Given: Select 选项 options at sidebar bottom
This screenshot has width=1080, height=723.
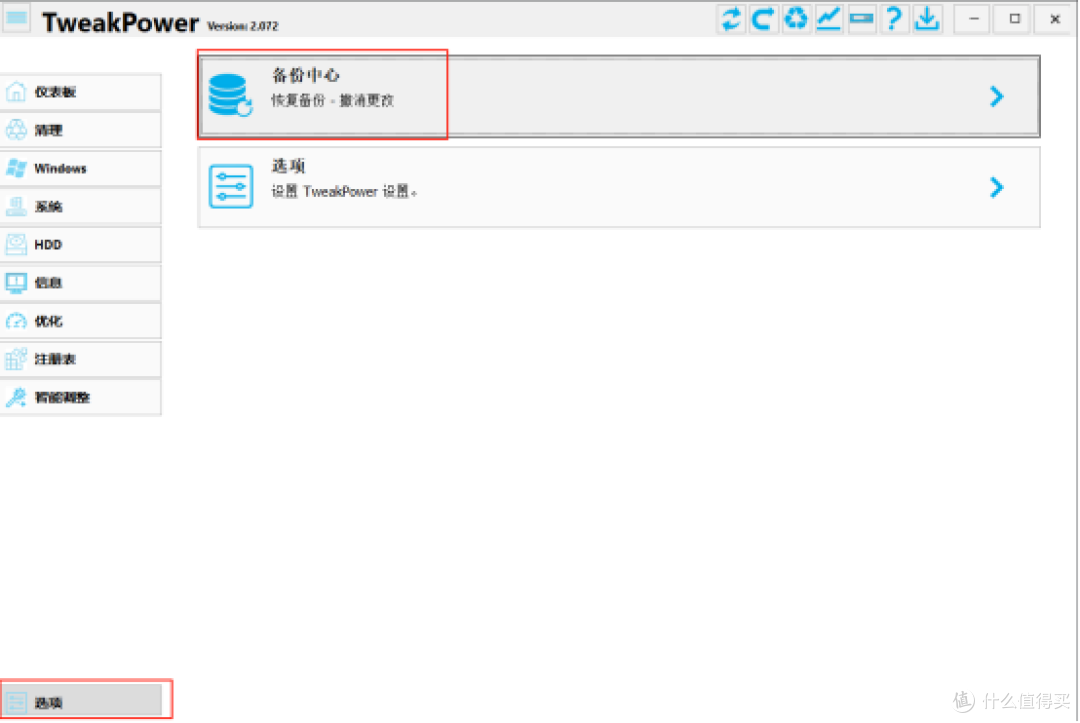Looking at the screenshot, I should [81, 702].
